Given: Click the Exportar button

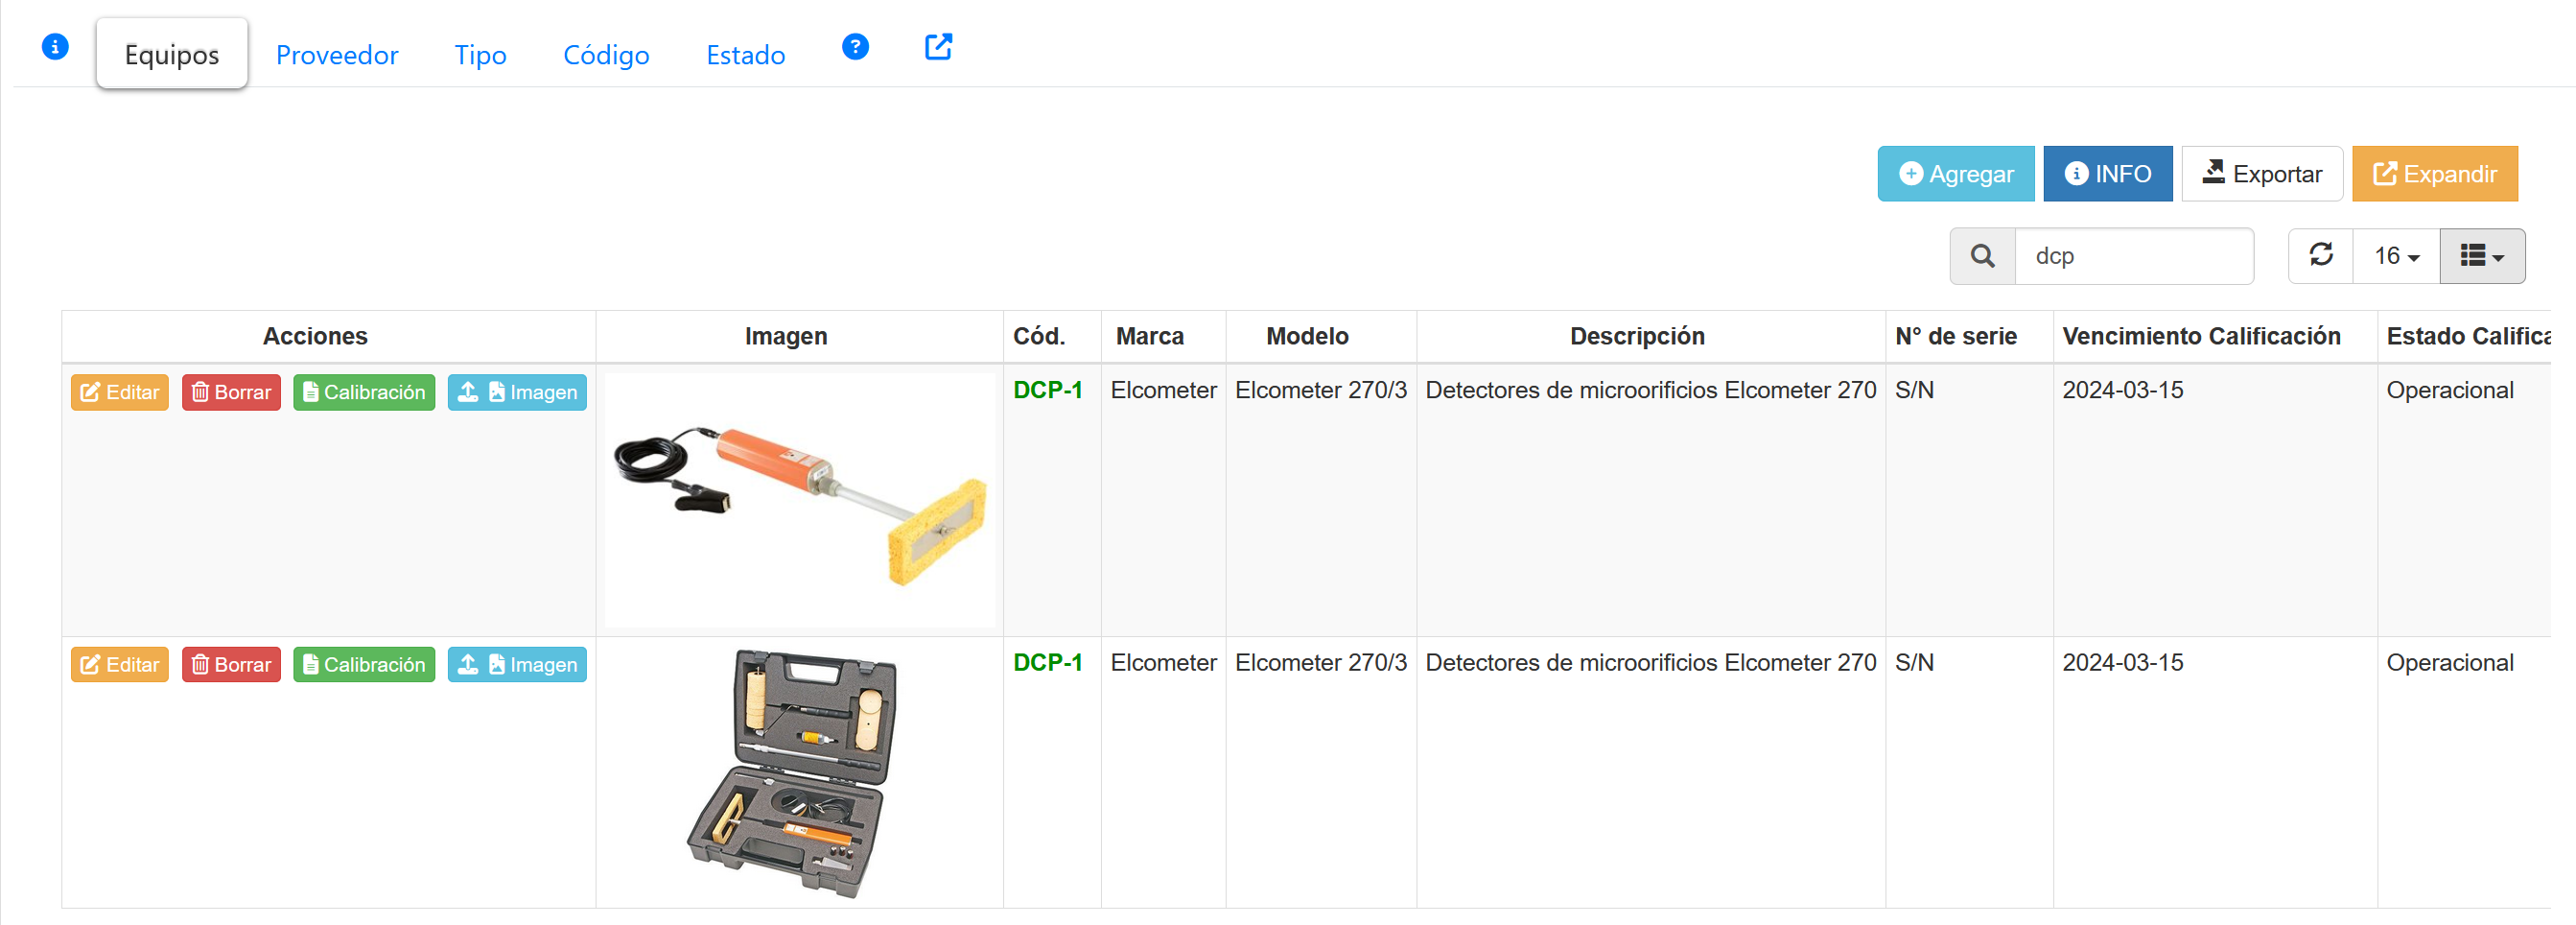Looking at the screenshot, I should tap(2261, 174).
